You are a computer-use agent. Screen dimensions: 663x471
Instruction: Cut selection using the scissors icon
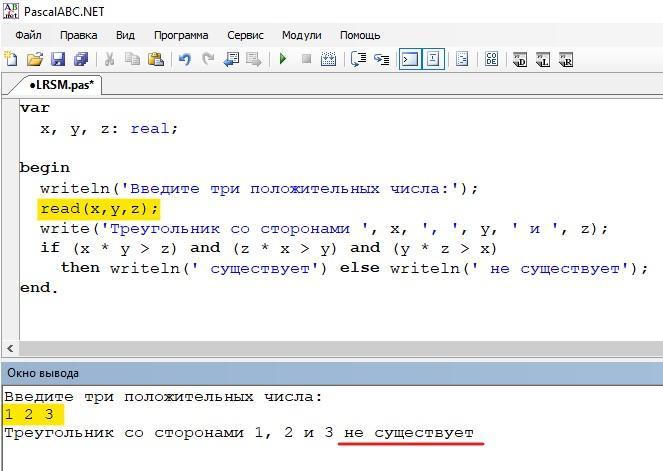click(109, 59)
